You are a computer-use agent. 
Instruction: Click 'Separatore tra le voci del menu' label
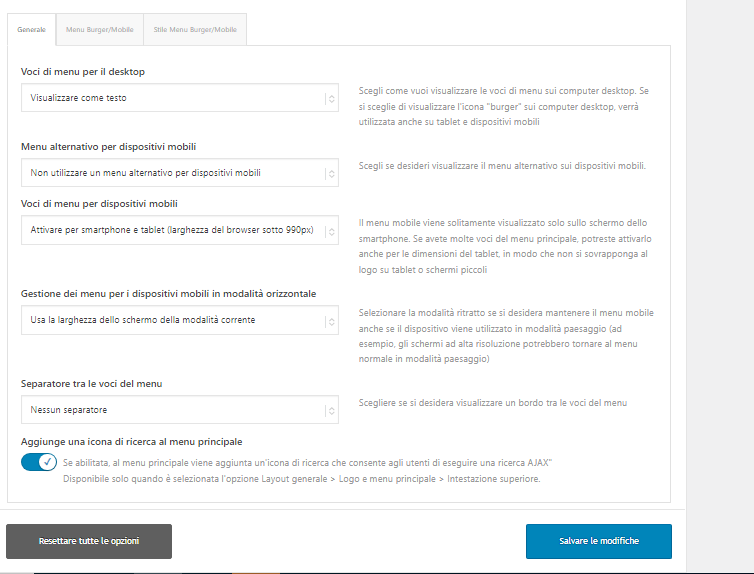91,384
